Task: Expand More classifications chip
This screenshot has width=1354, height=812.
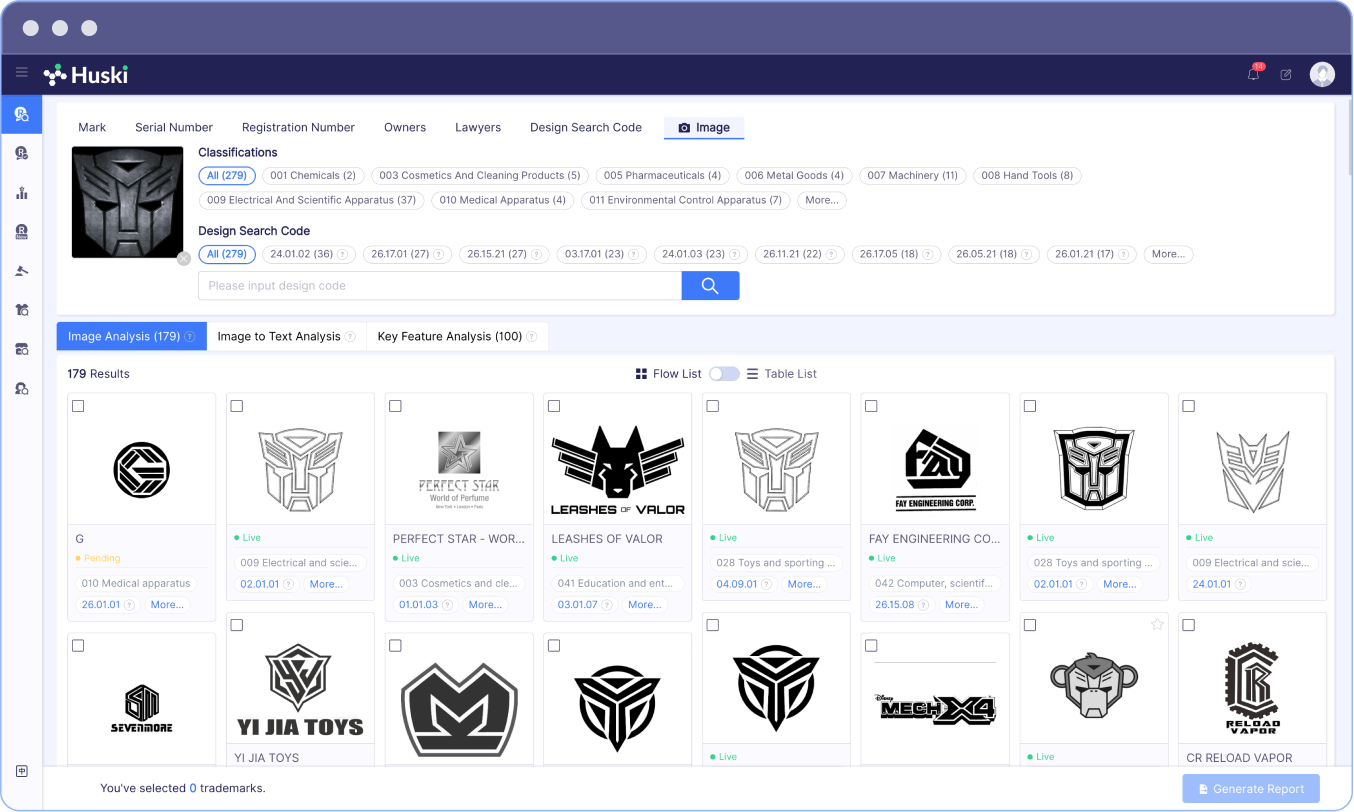Action: (x=821, y=200)
